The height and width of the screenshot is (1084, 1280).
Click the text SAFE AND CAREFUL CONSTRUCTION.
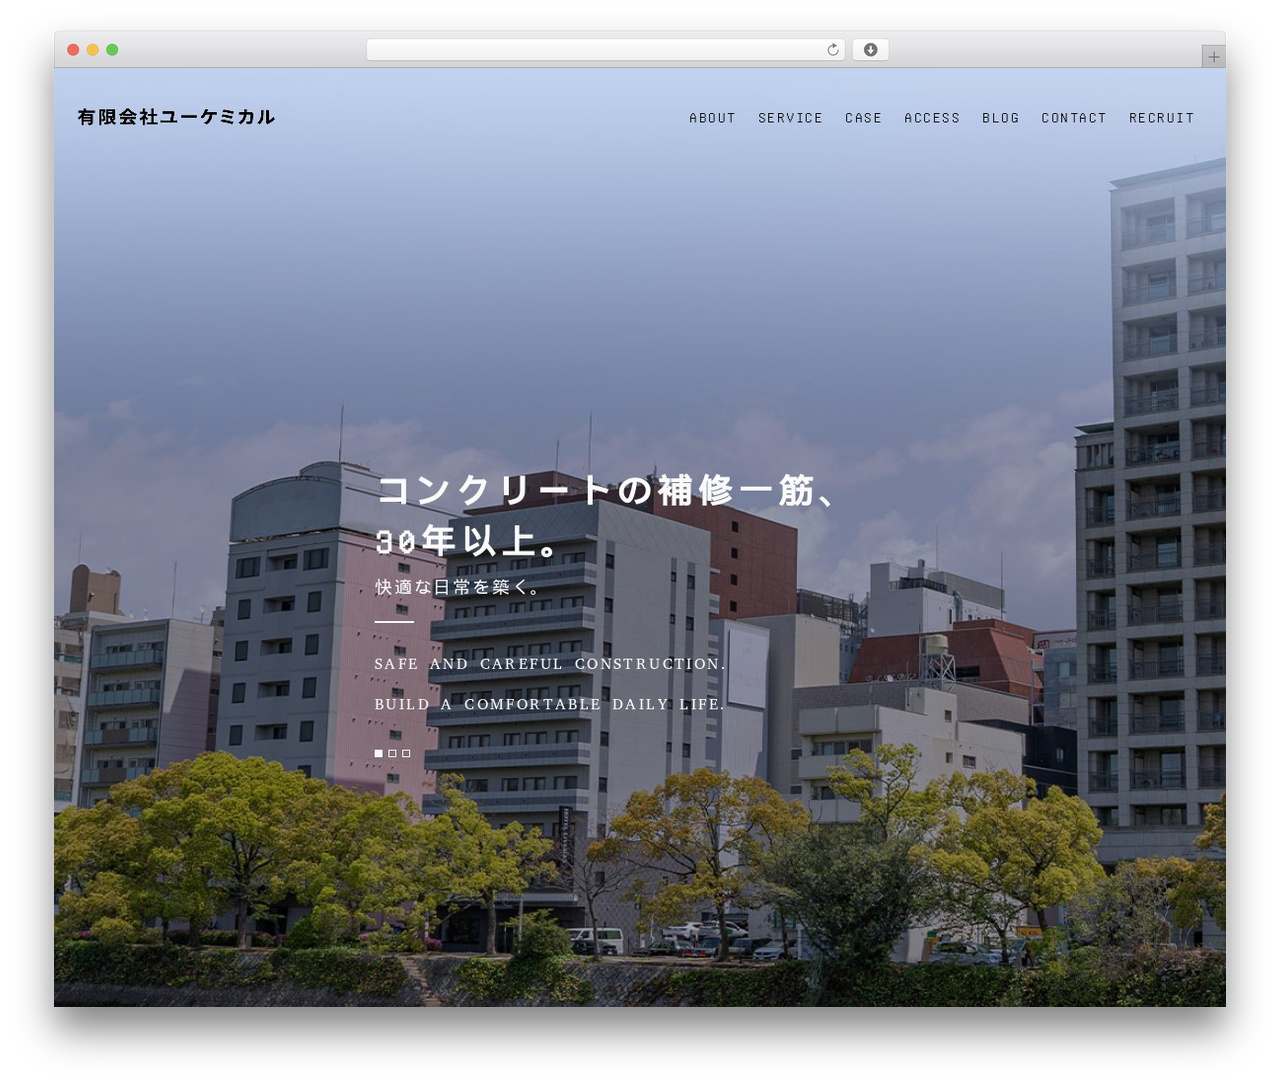click(x=550, y=664)
